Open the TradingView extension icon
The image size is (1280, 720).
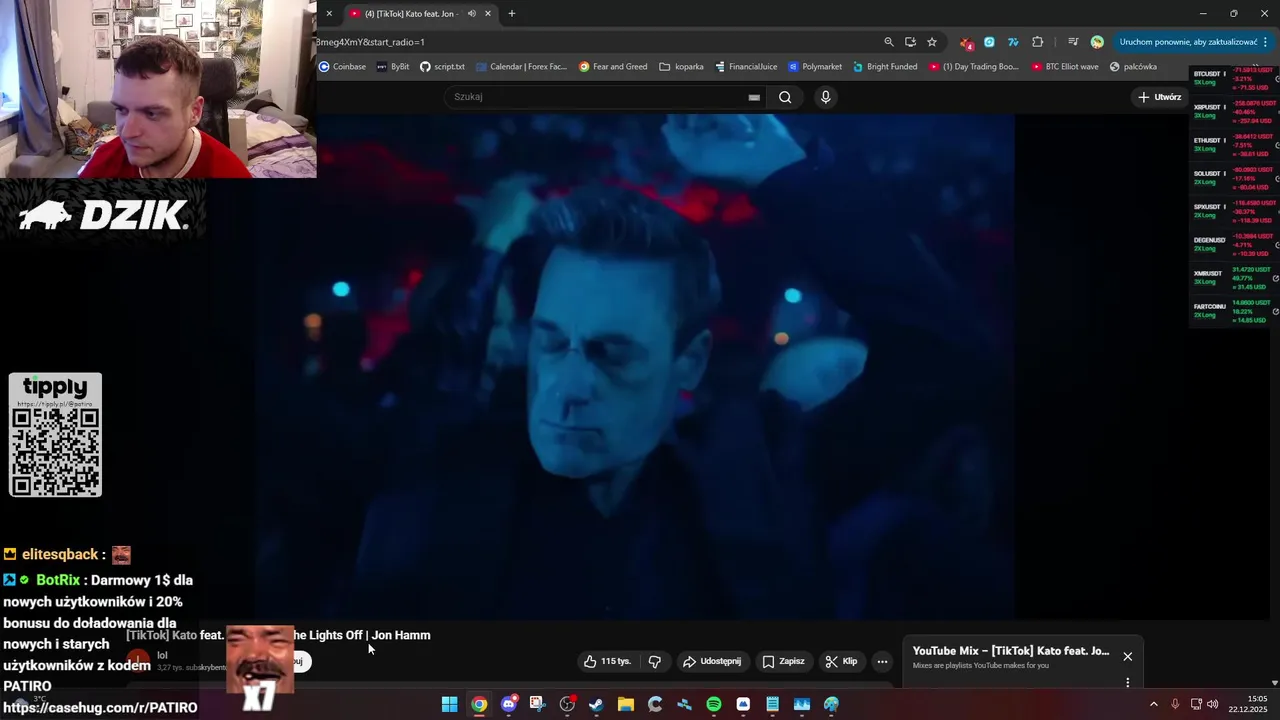(x=1013, y=42)
